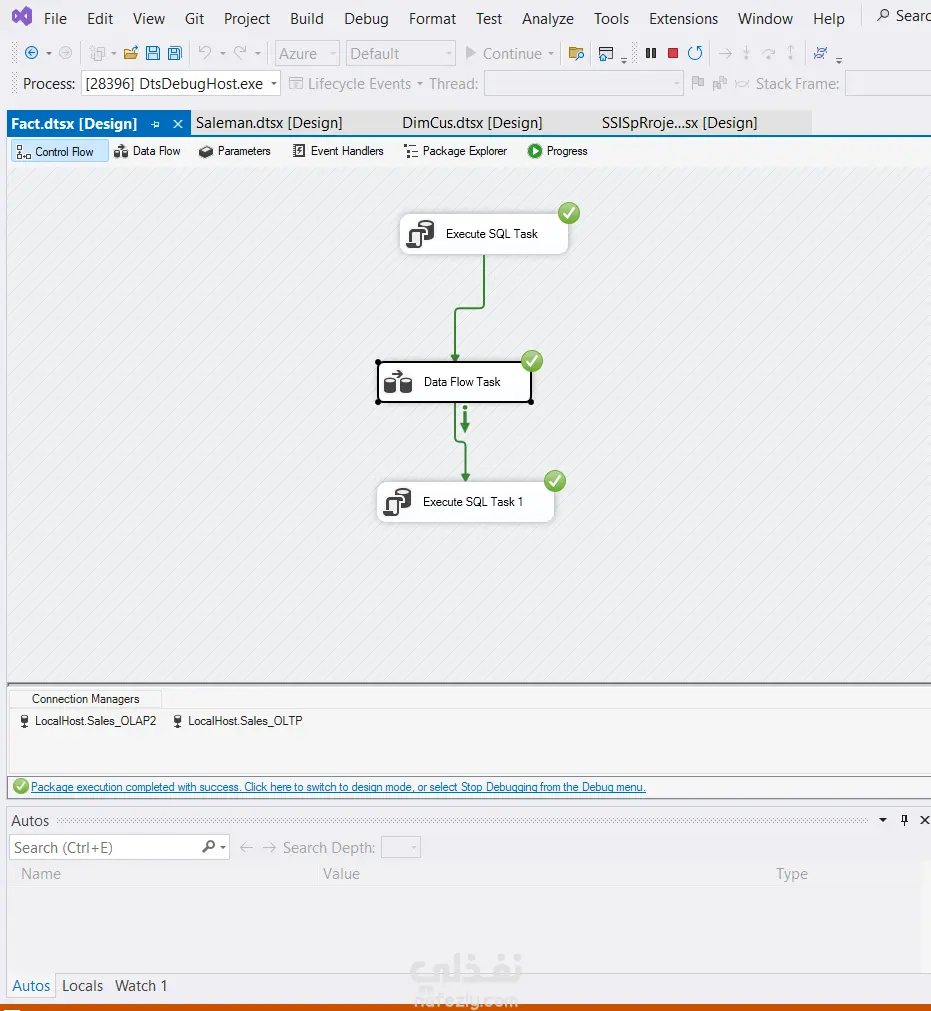This screenshot has height=1011, width=931.
Task: Switch to the Saleman.dtsx design tab
Action: (269, 123)
